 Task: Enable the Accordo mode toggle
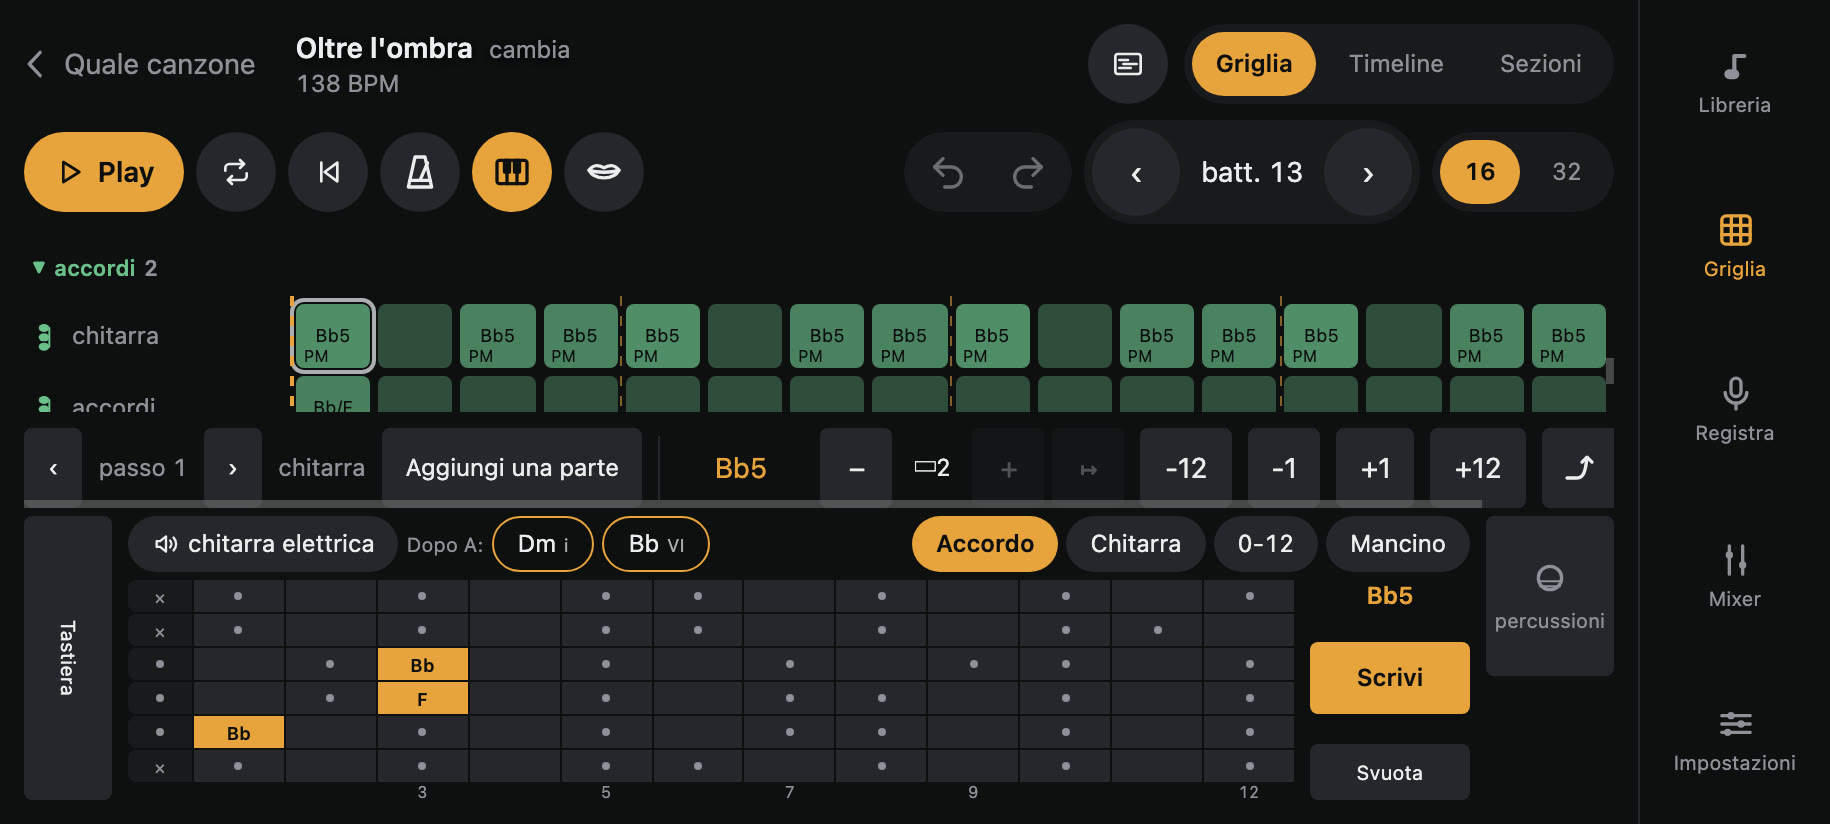[985, 544]
